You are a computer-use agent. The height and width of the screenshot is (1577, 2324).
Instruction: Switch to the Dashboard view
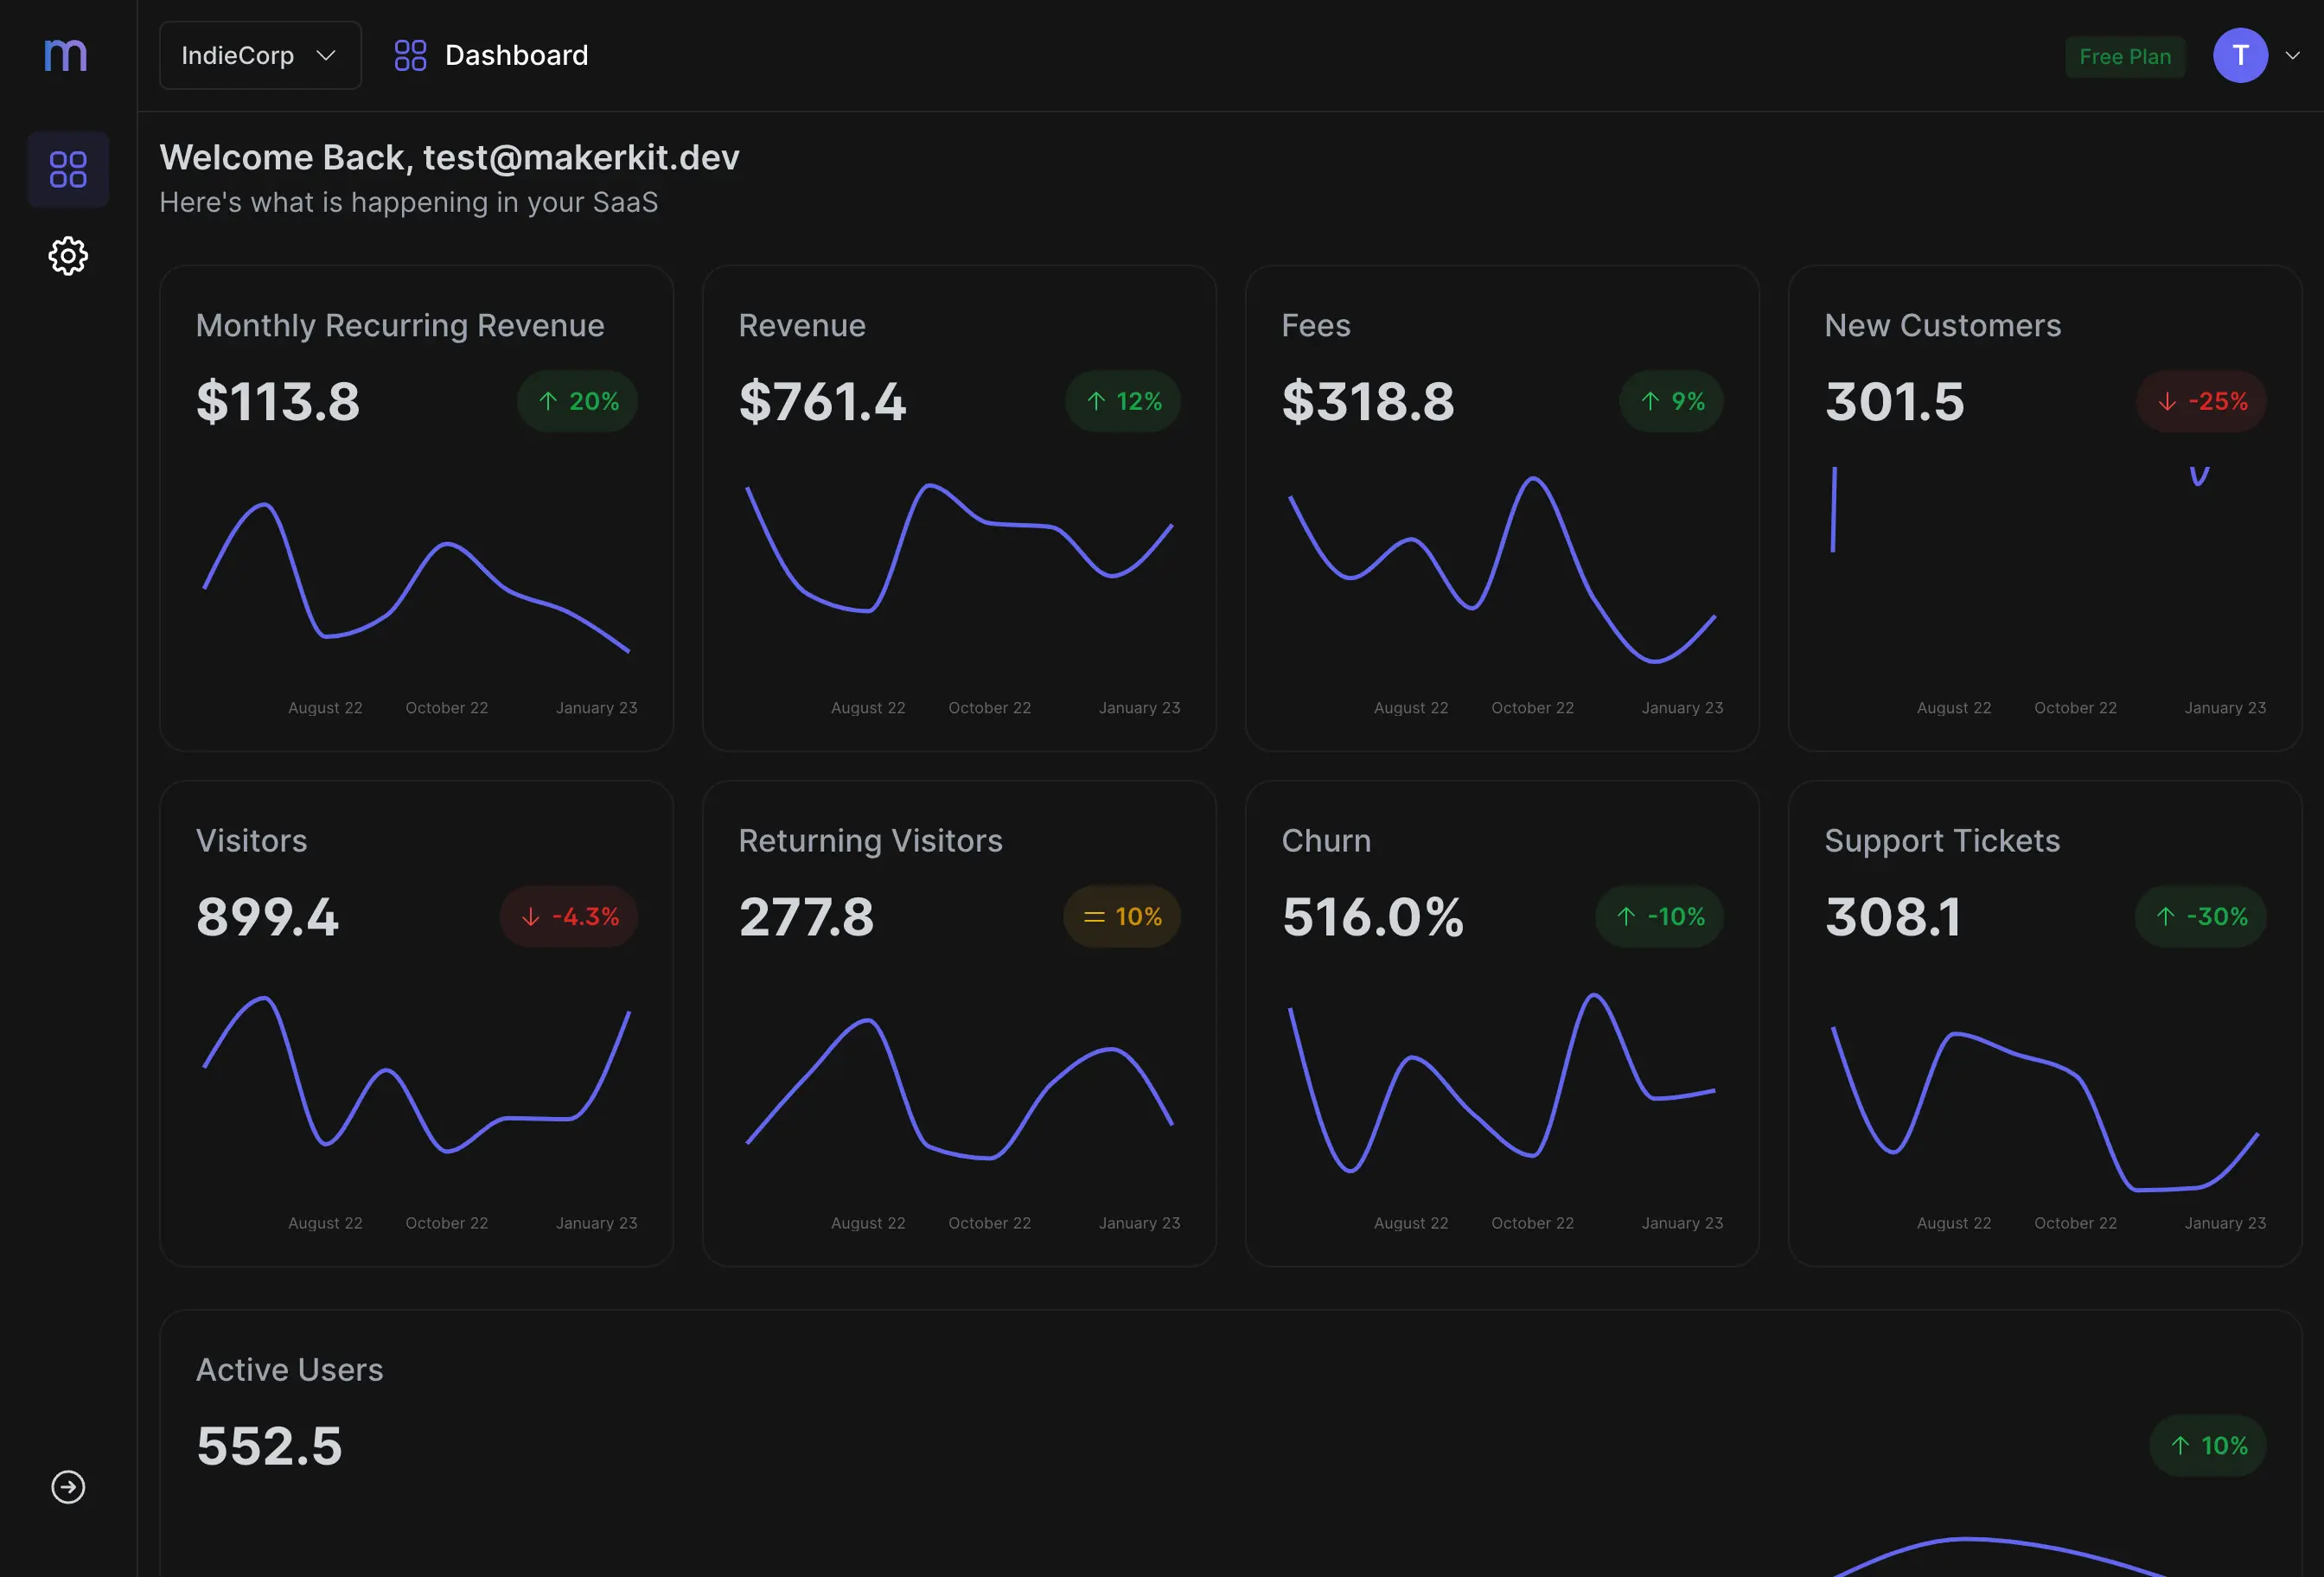(x=516, y=55)
